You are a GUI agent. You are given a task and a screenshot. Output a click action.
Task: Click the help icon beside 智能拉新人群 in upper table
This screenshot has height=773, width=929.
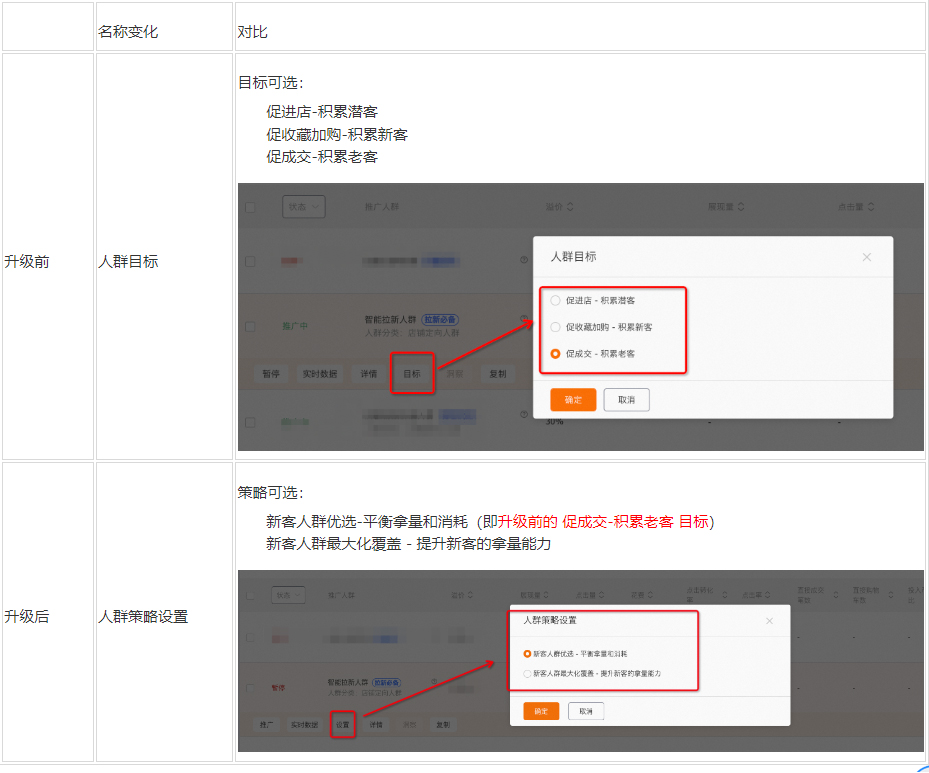point(523,319)
